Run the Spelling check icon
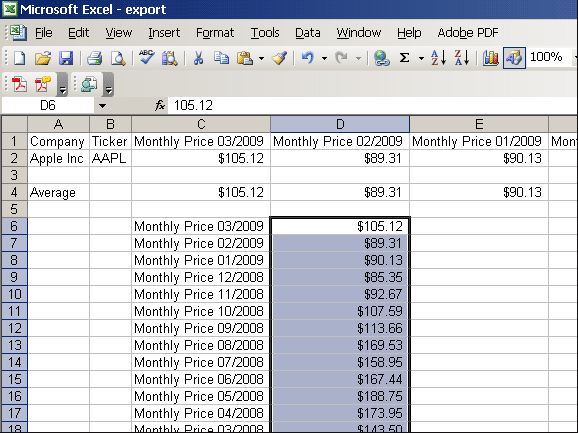578x433 pixels. [147, 58]
